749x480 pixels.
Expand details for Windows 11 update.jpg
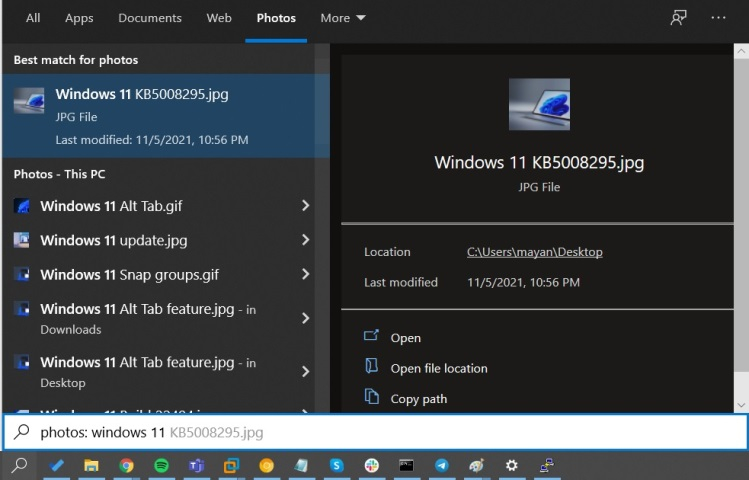[305, 240]
